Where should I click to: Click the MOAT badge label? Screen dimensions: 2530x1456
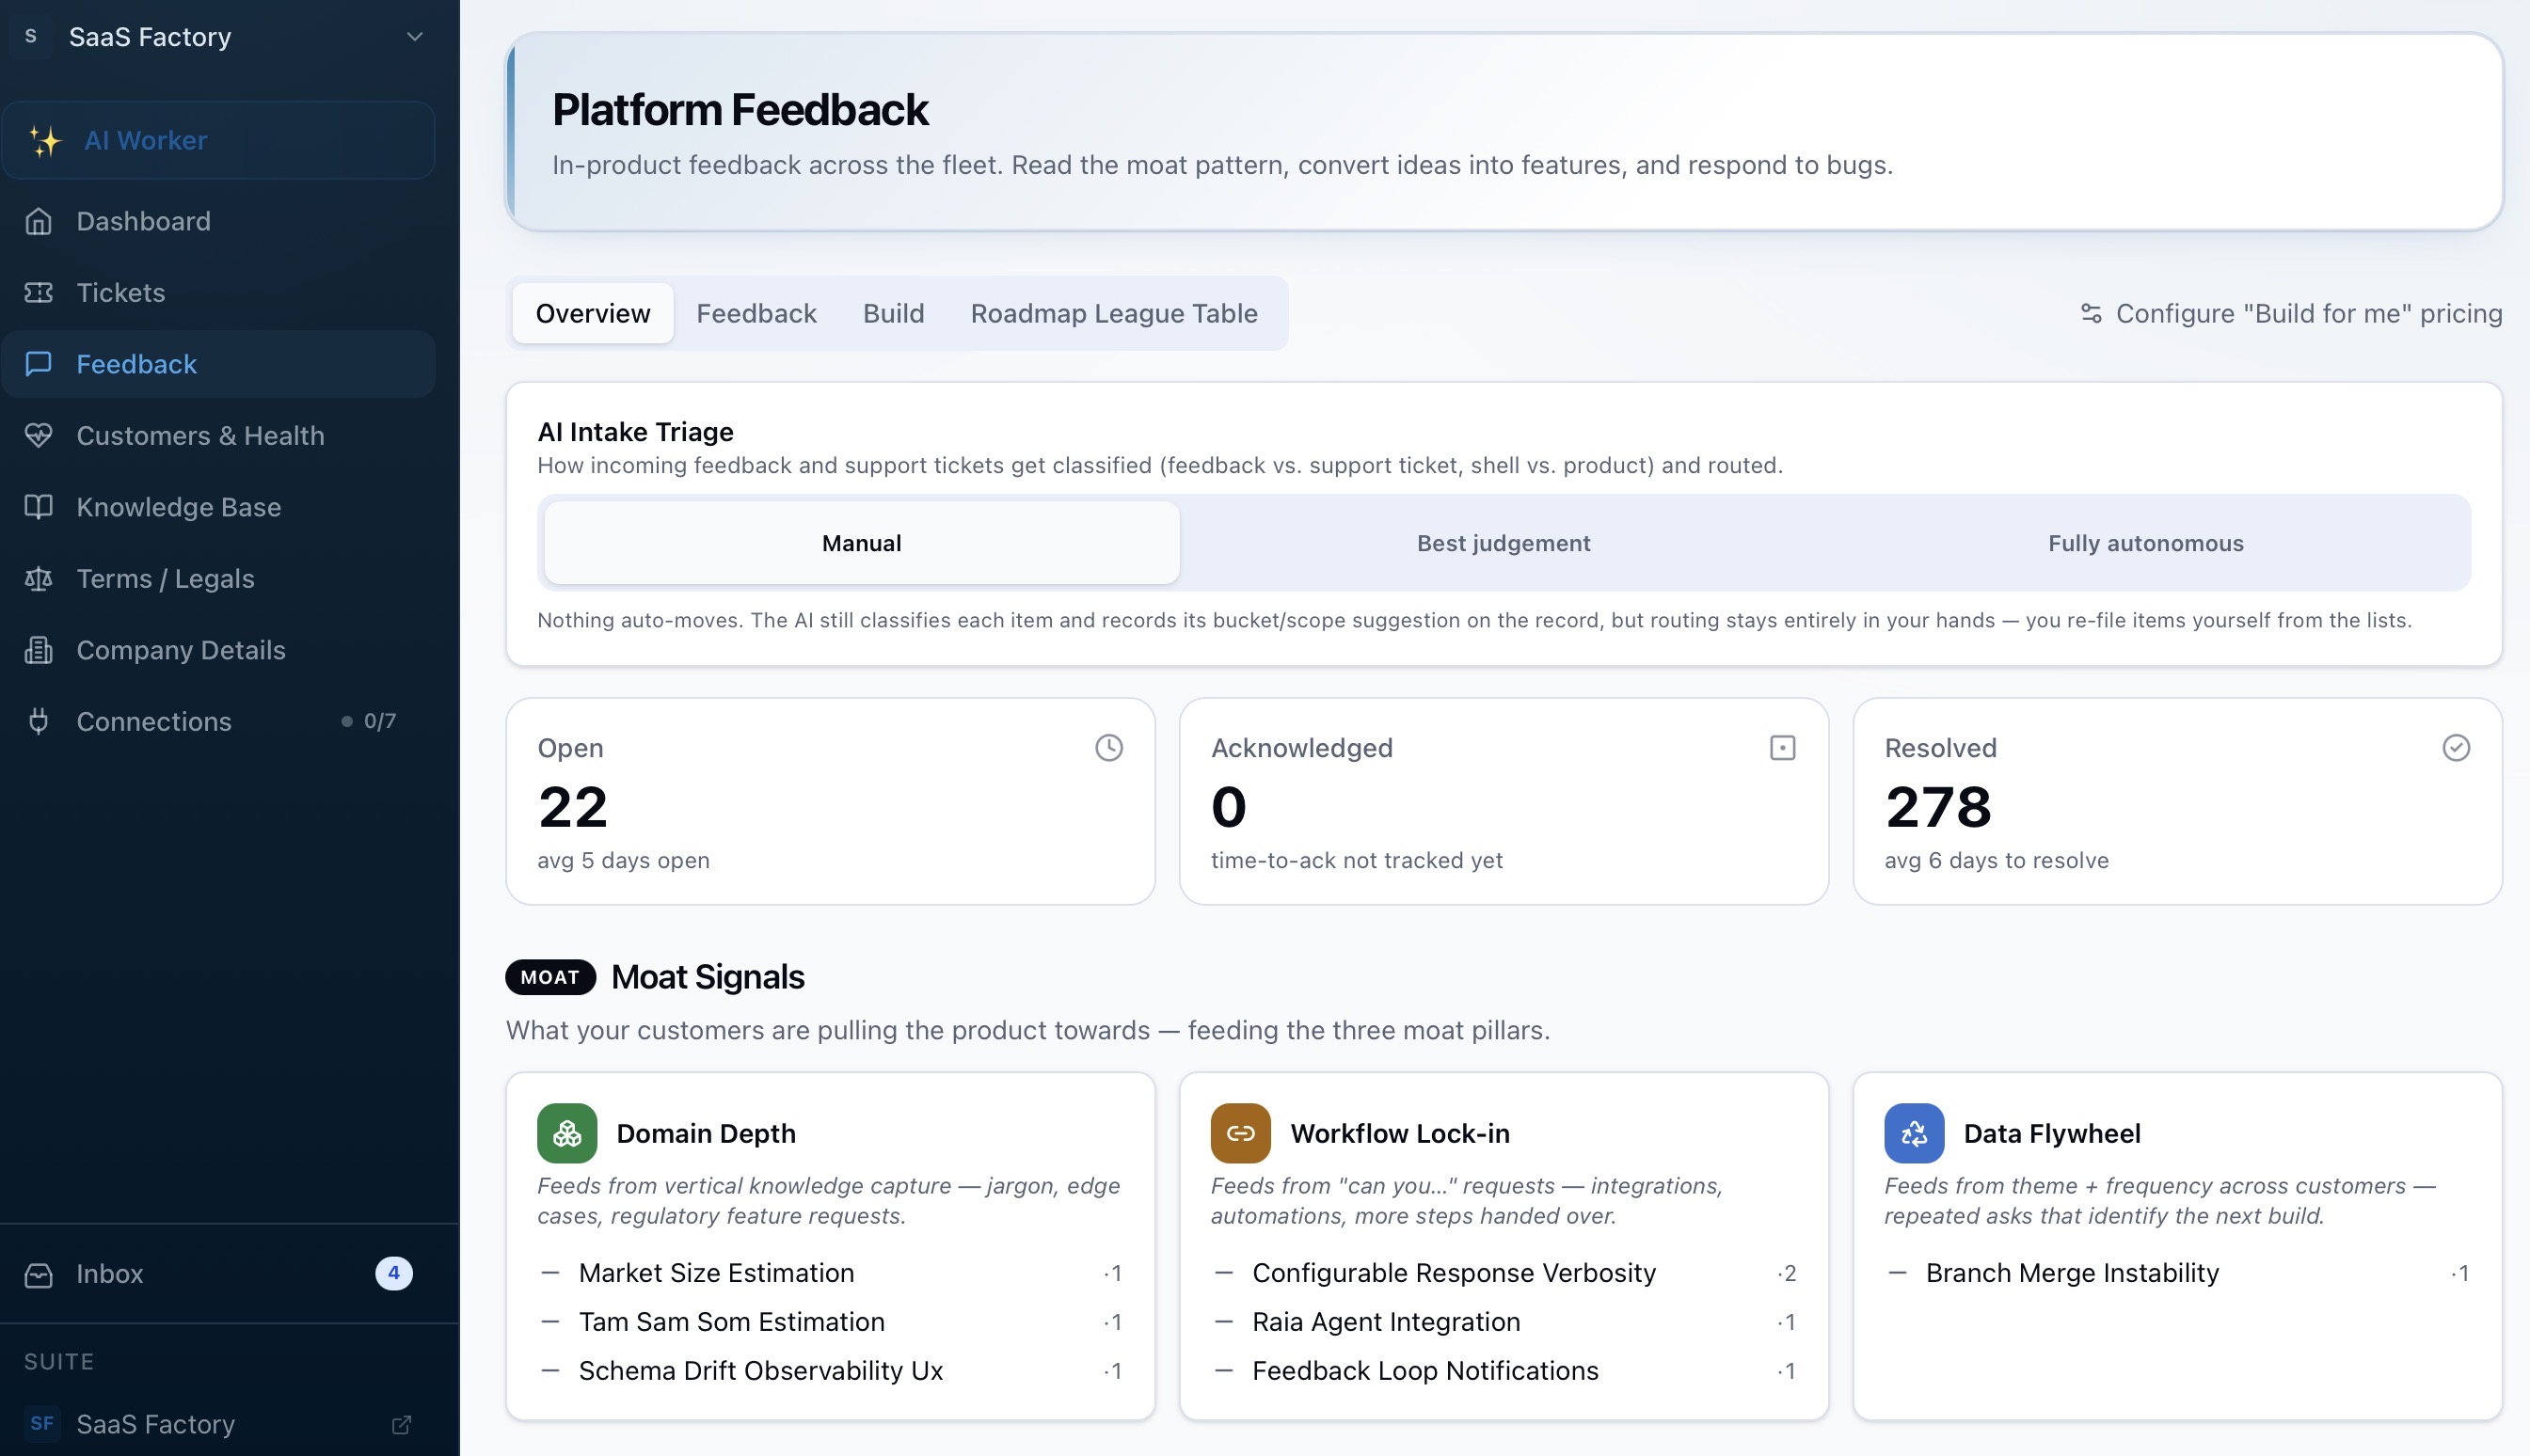(550, 977)
